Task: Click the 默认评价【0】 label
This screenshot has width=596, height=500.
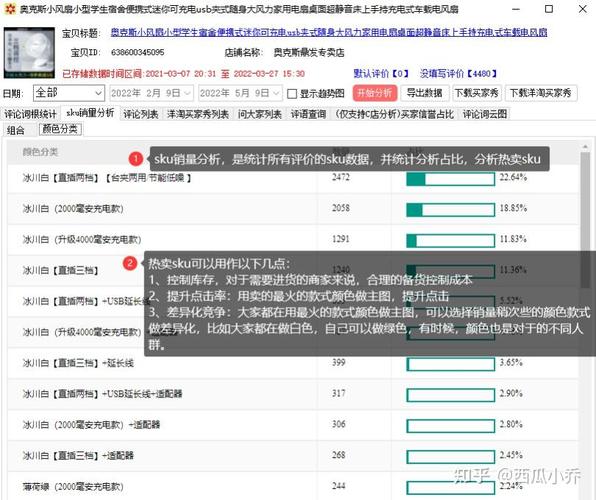Action: (x=381, y=73)
